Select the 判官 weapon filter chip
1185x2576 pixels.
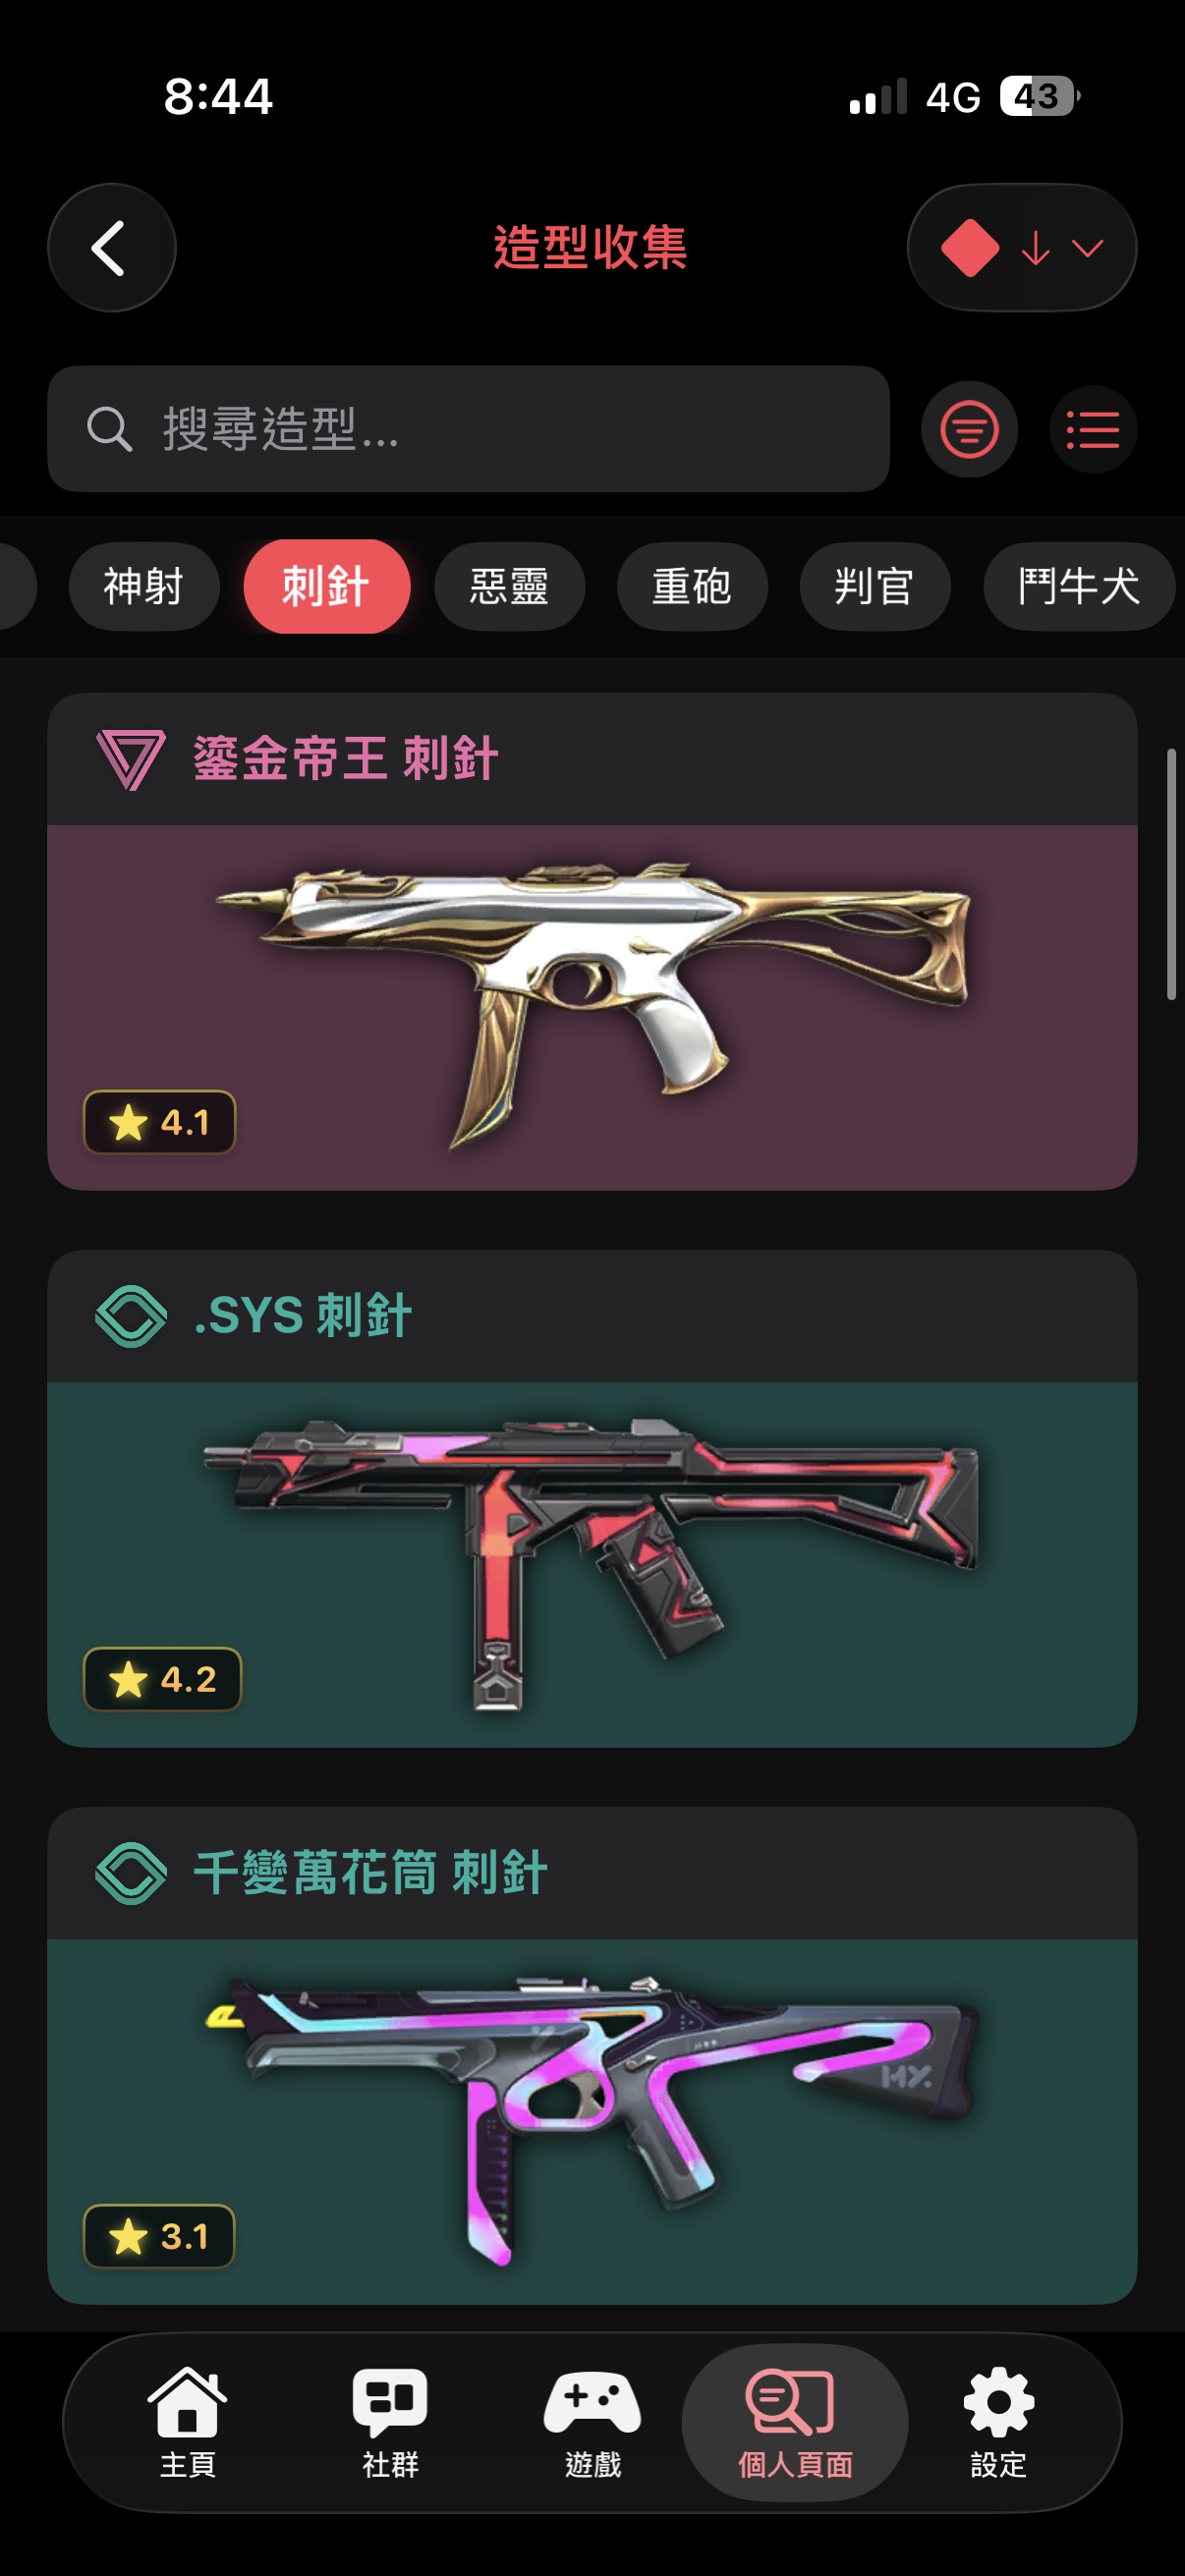coord(874,586)
